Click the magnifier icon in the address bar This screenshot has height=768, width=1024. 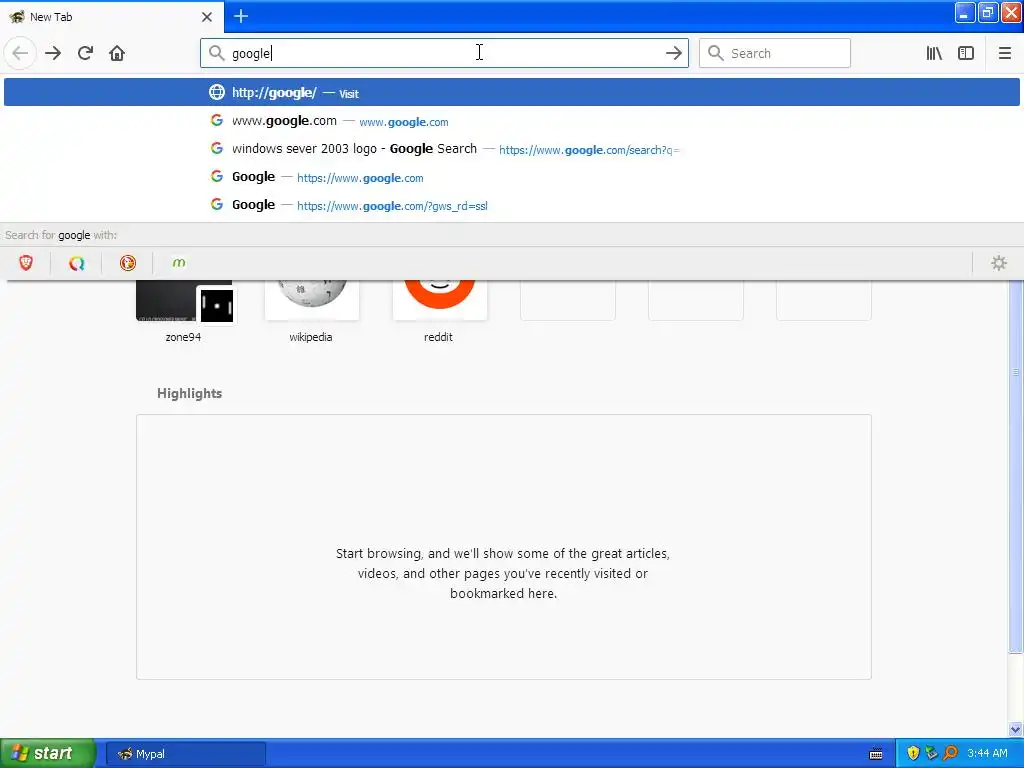(216, 53)
